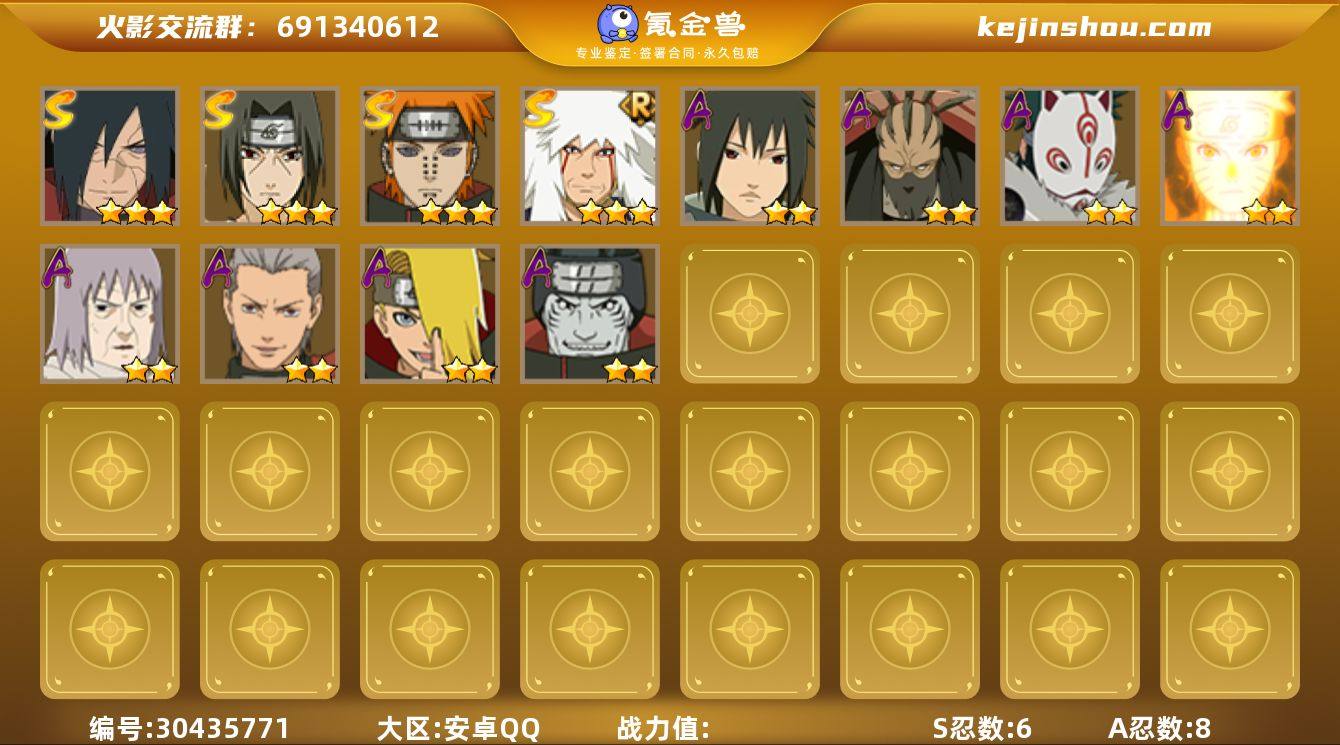Choose the orange-haired Pain character card
This screenshot has width=1340, height=745.
click(430, 155)
